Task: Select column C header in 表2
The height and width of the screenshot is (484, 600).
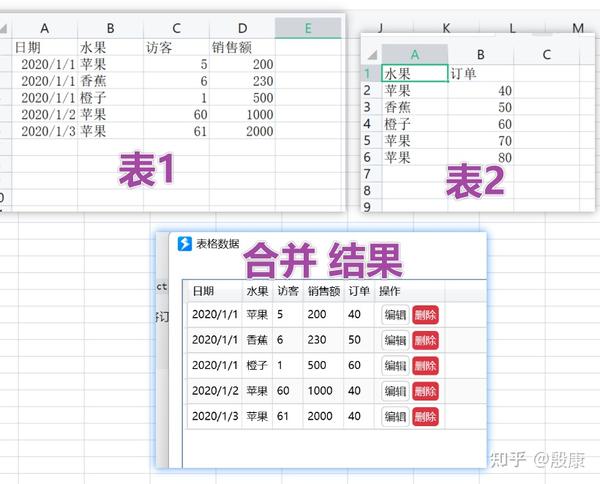Action: [x=546, y=55]
